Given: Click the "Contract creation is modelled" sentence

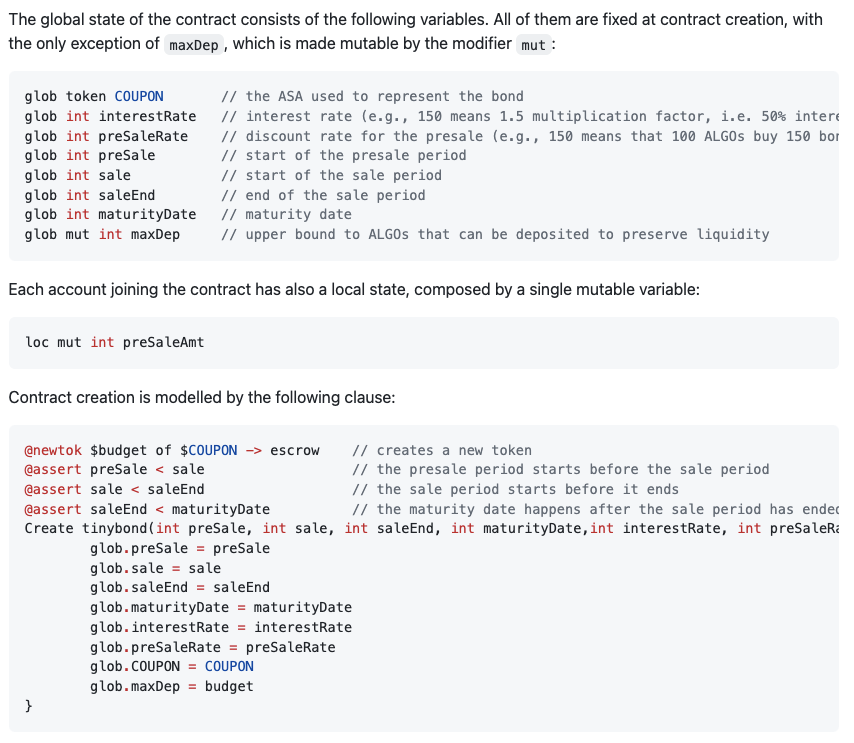Looking at the screenshot, I should click(201, 397).
